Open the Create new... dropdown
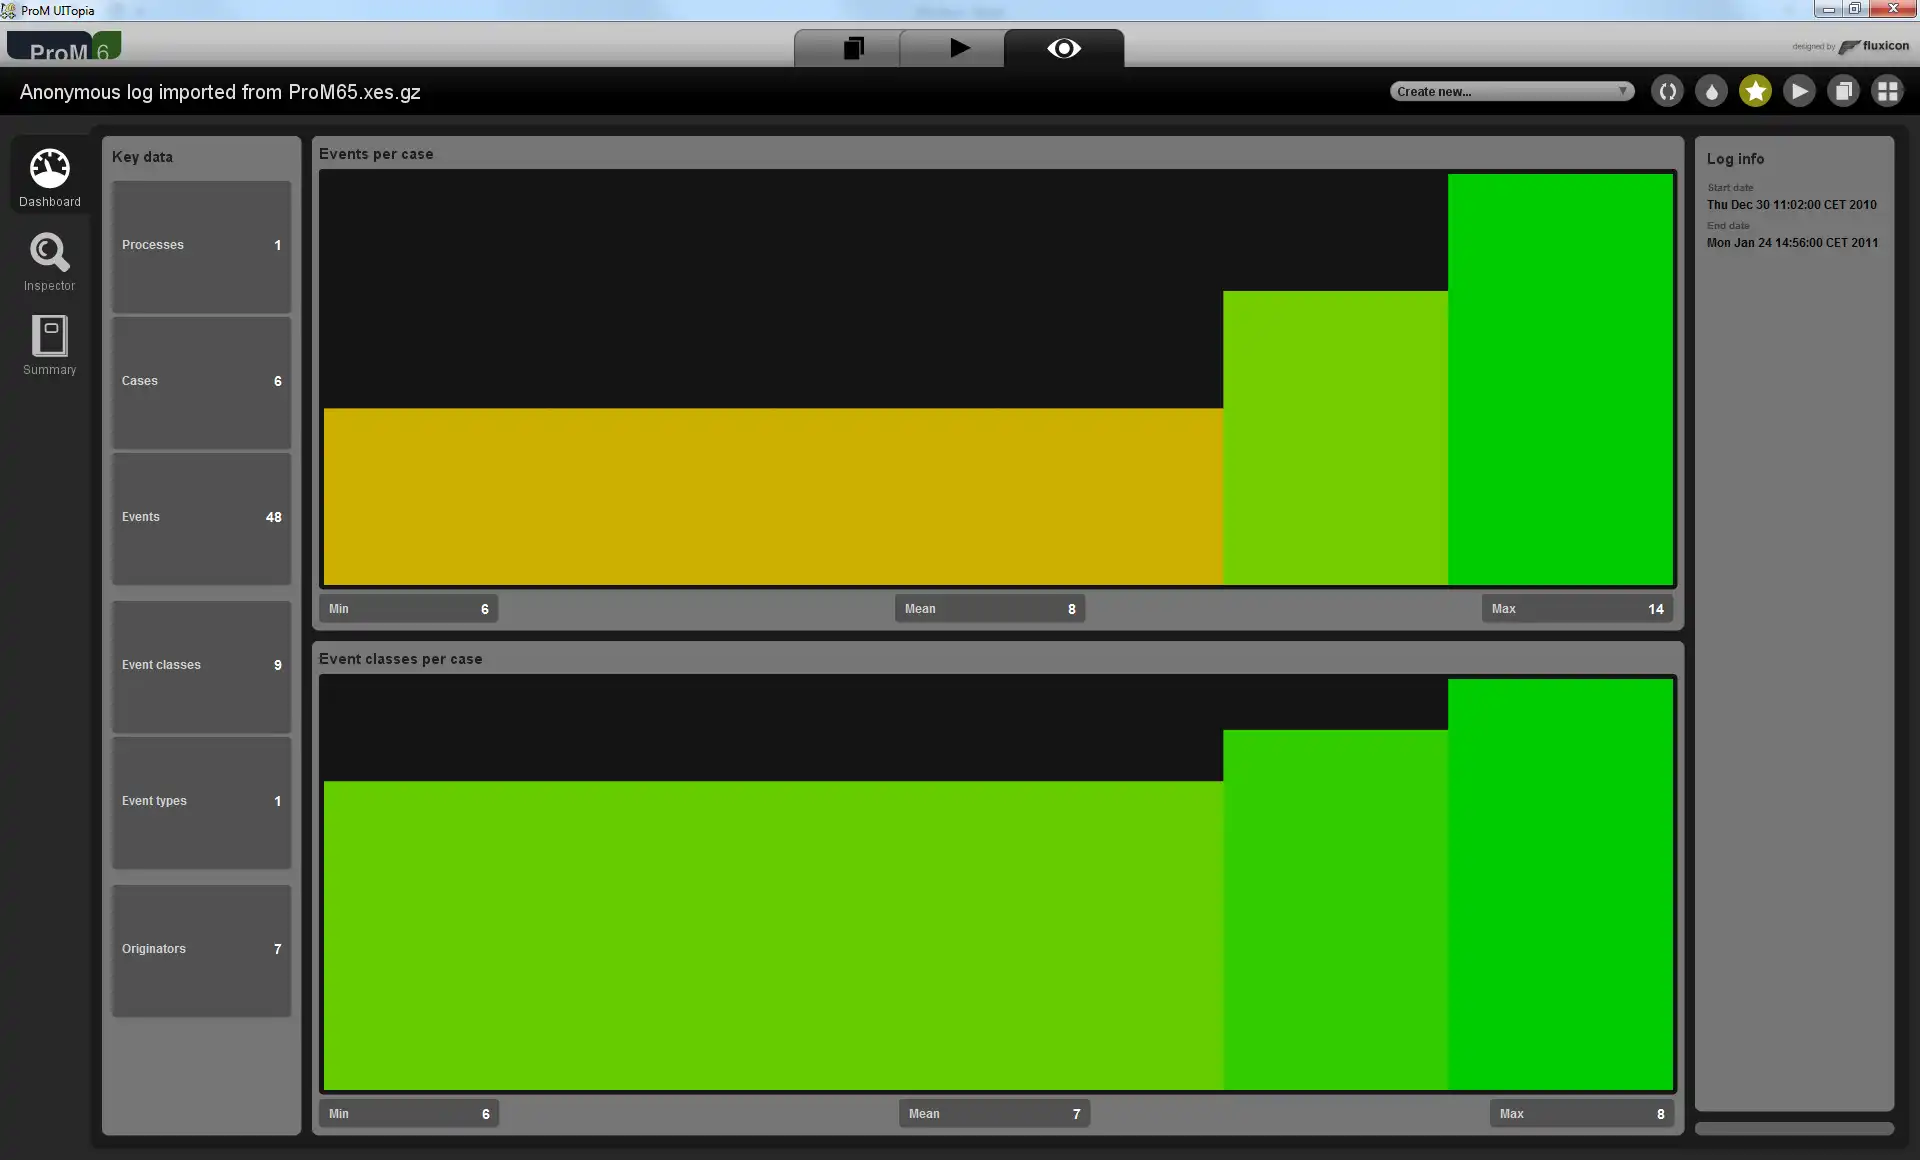The width and height of the screenshot is (1920, 1160). pos(1509,90)
